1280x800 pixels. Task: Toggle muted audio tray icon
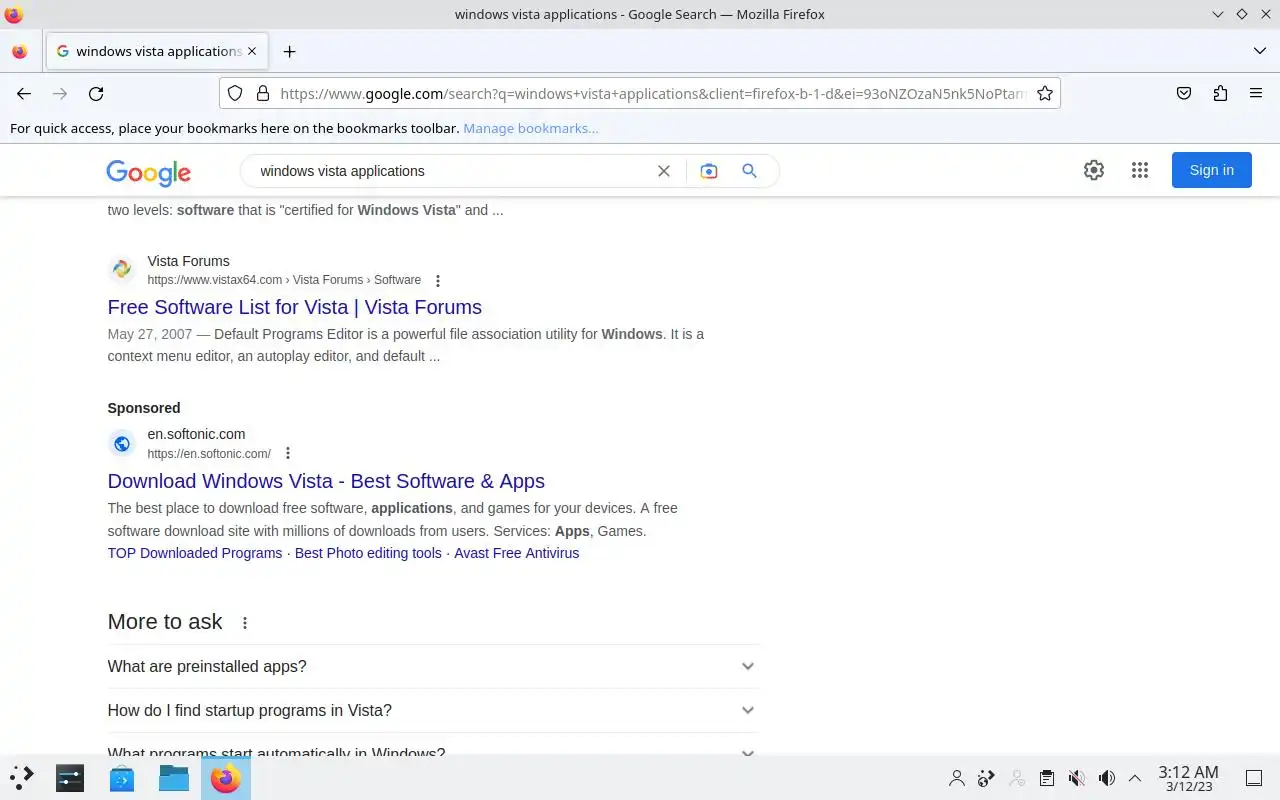[x=1076, y=778]
